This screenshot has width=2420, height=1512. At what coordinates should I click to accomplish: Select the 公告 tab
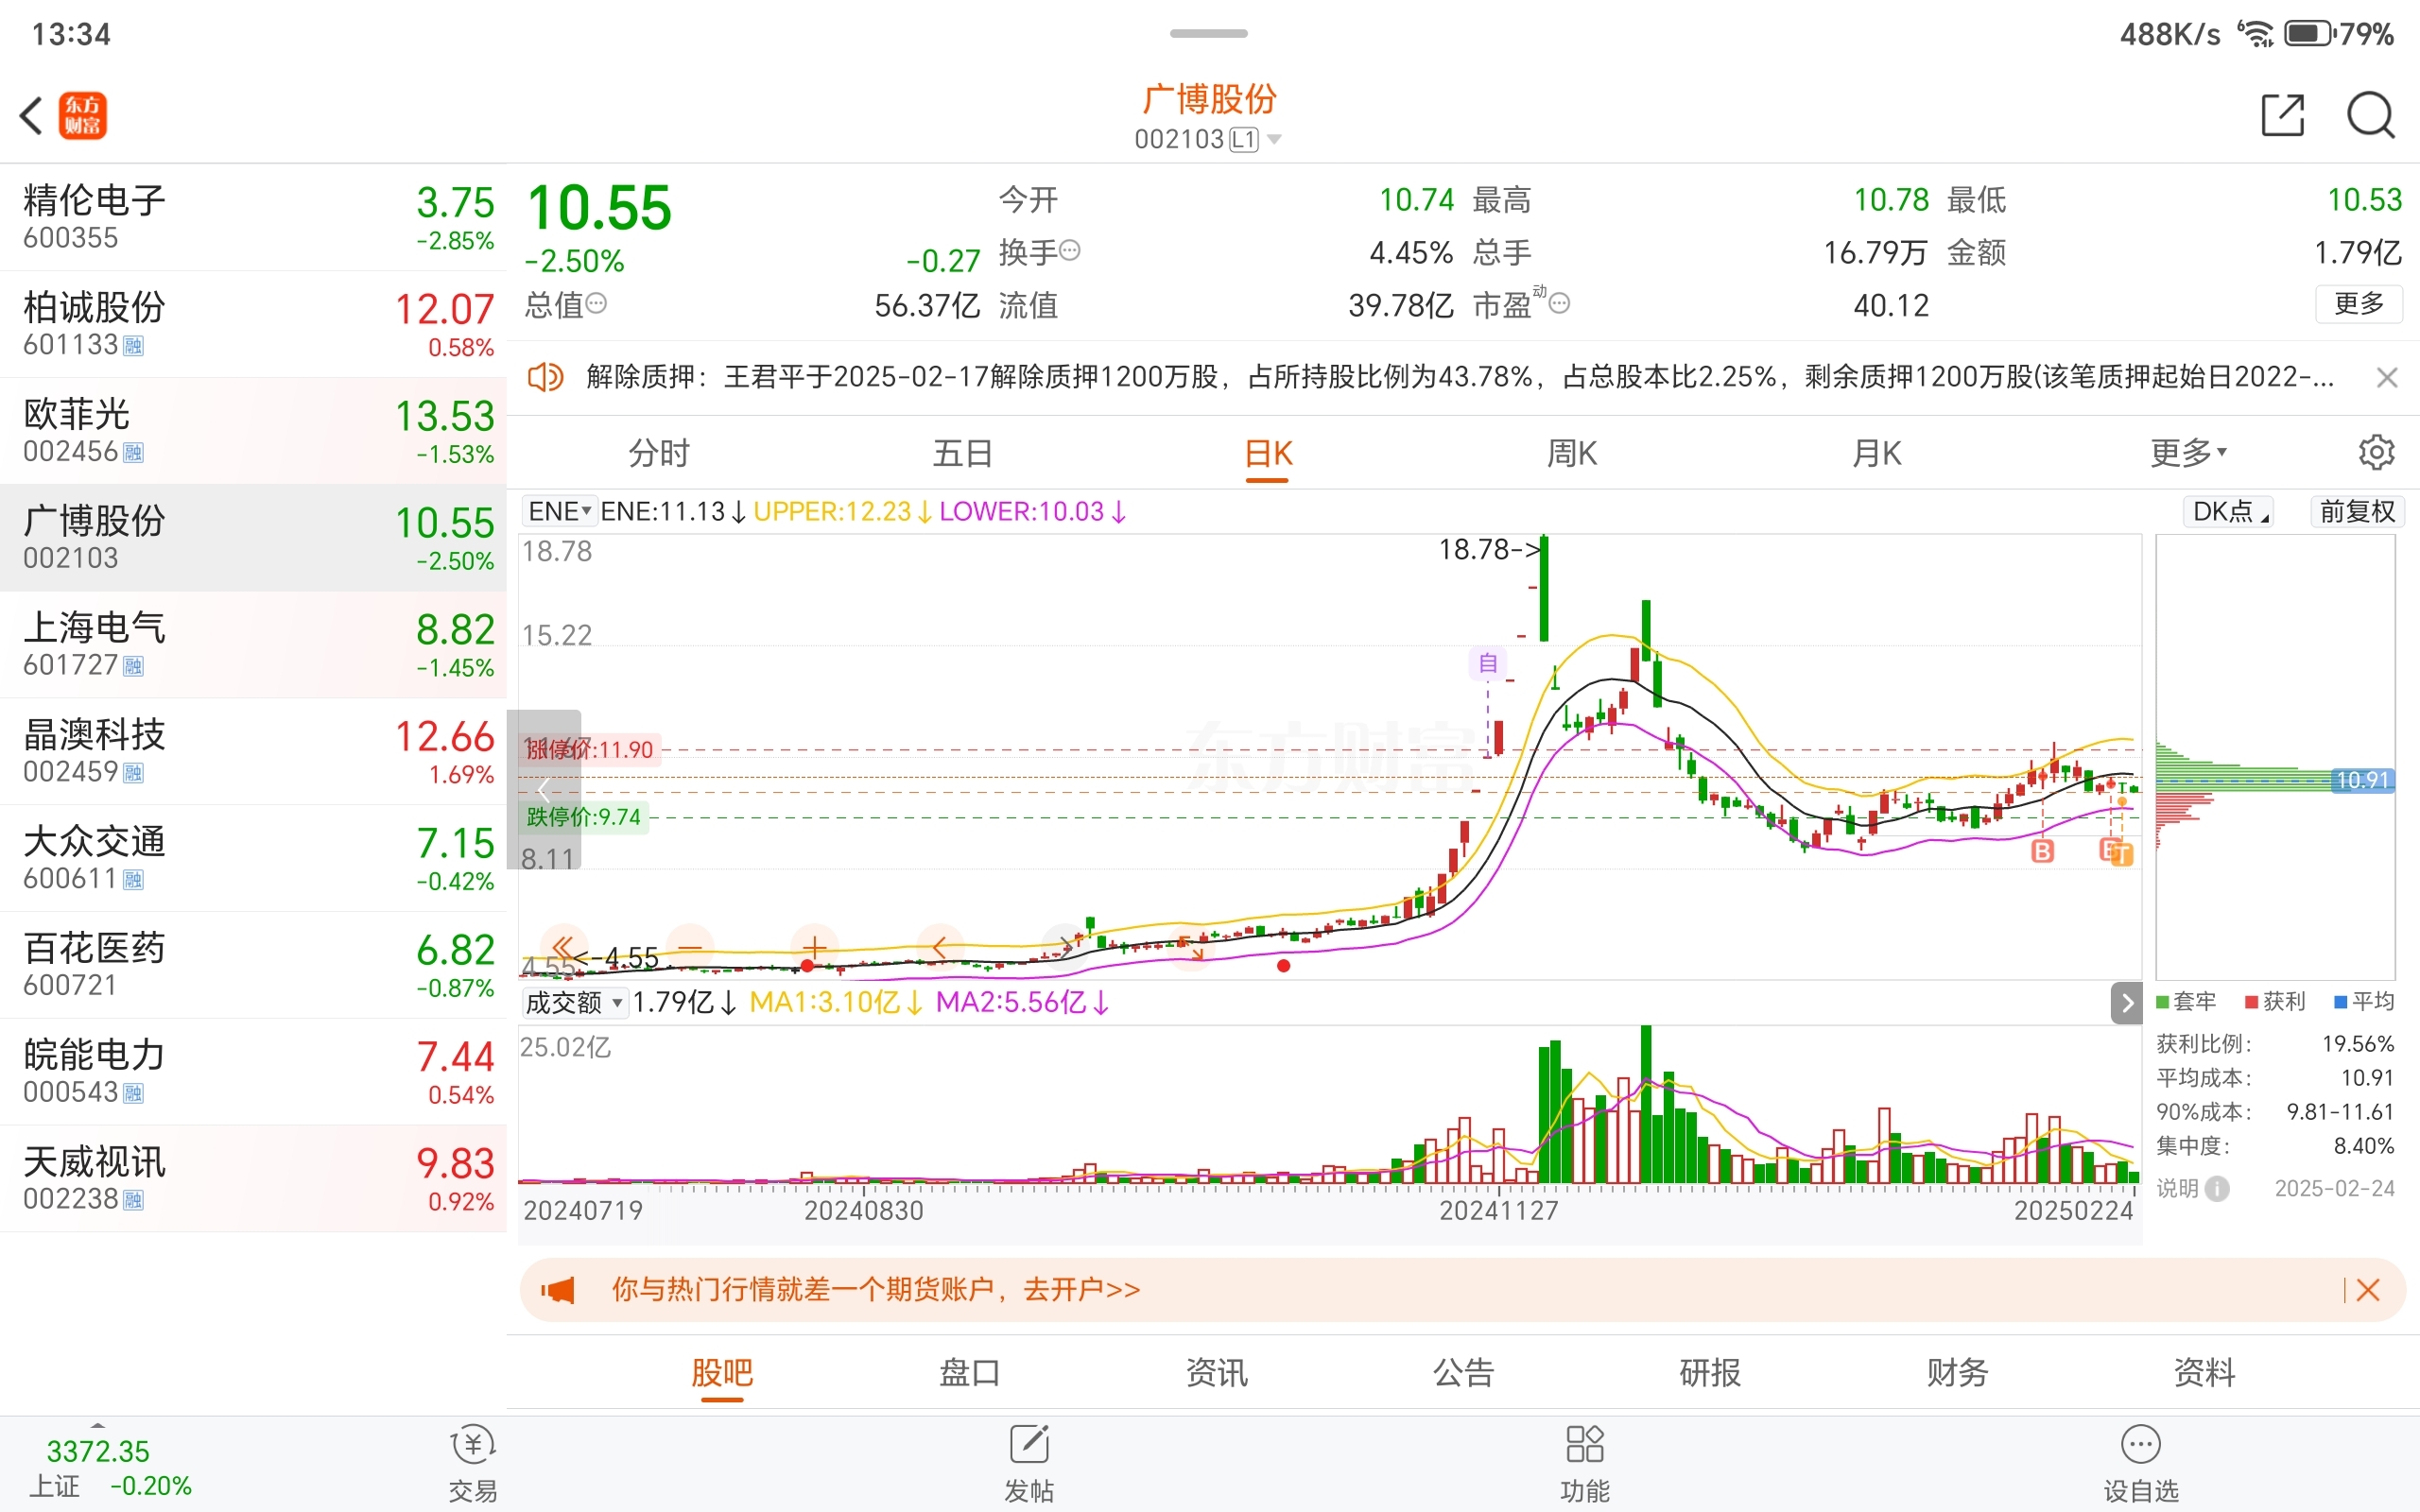[1463, 1372]
